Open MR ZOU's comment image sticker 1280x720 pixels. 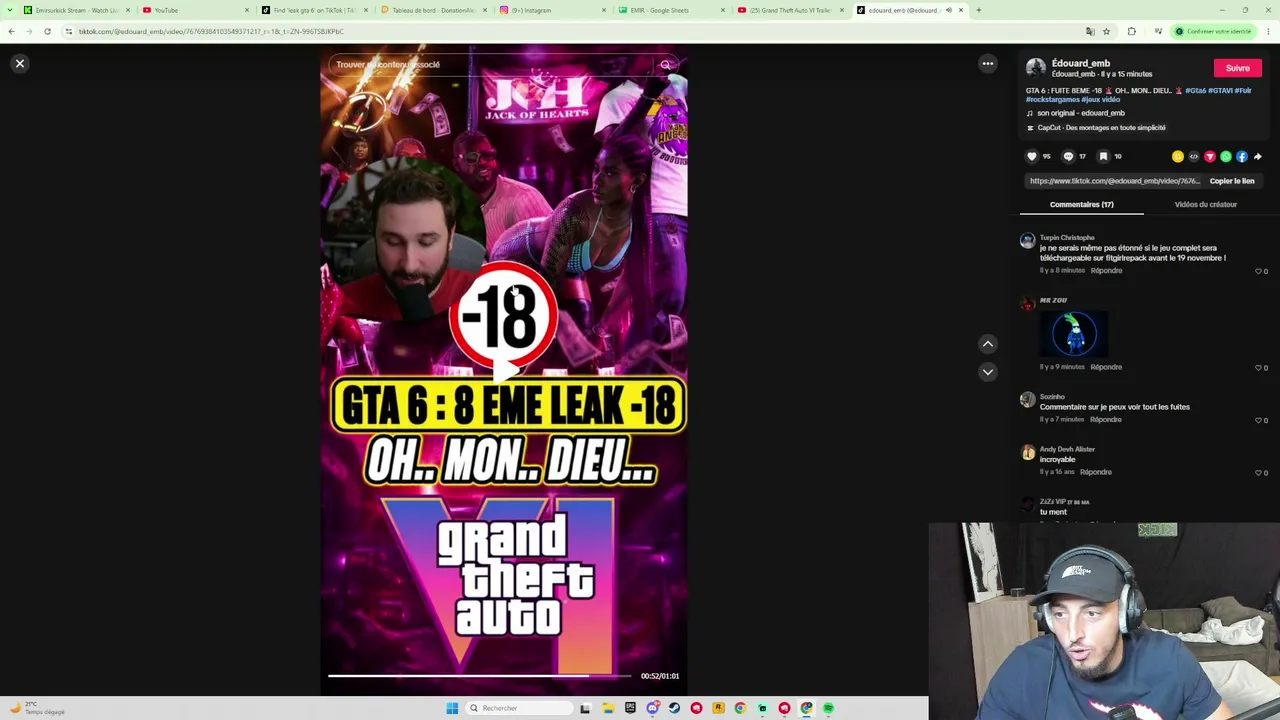point(1075,333)
